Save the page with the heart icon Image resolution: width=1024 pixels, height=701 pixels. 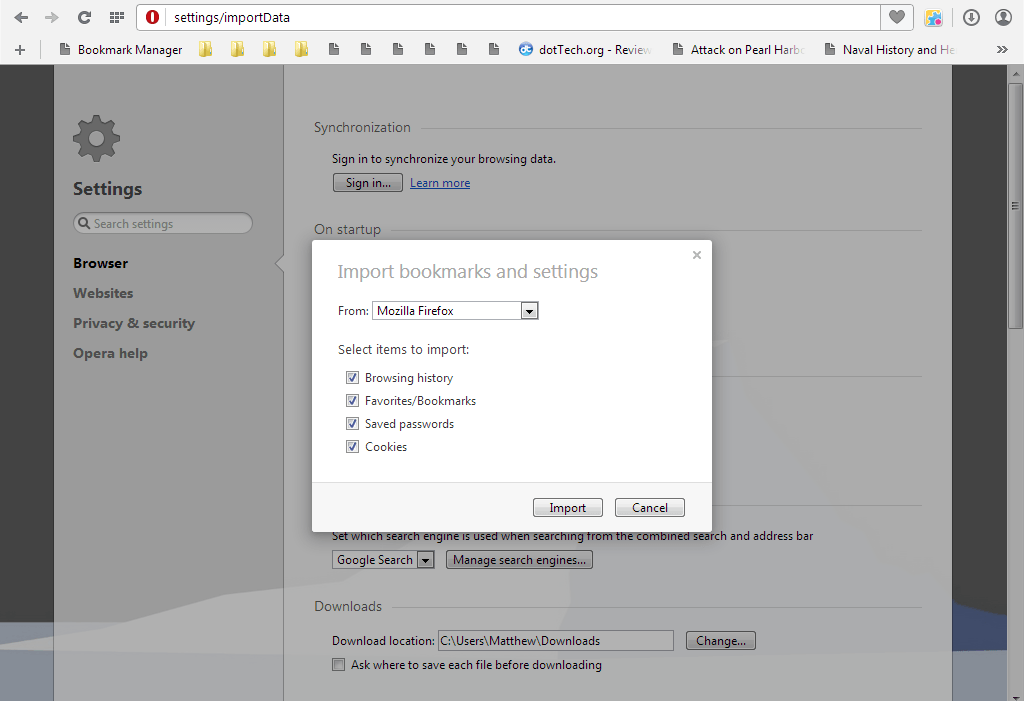[897, 17]
